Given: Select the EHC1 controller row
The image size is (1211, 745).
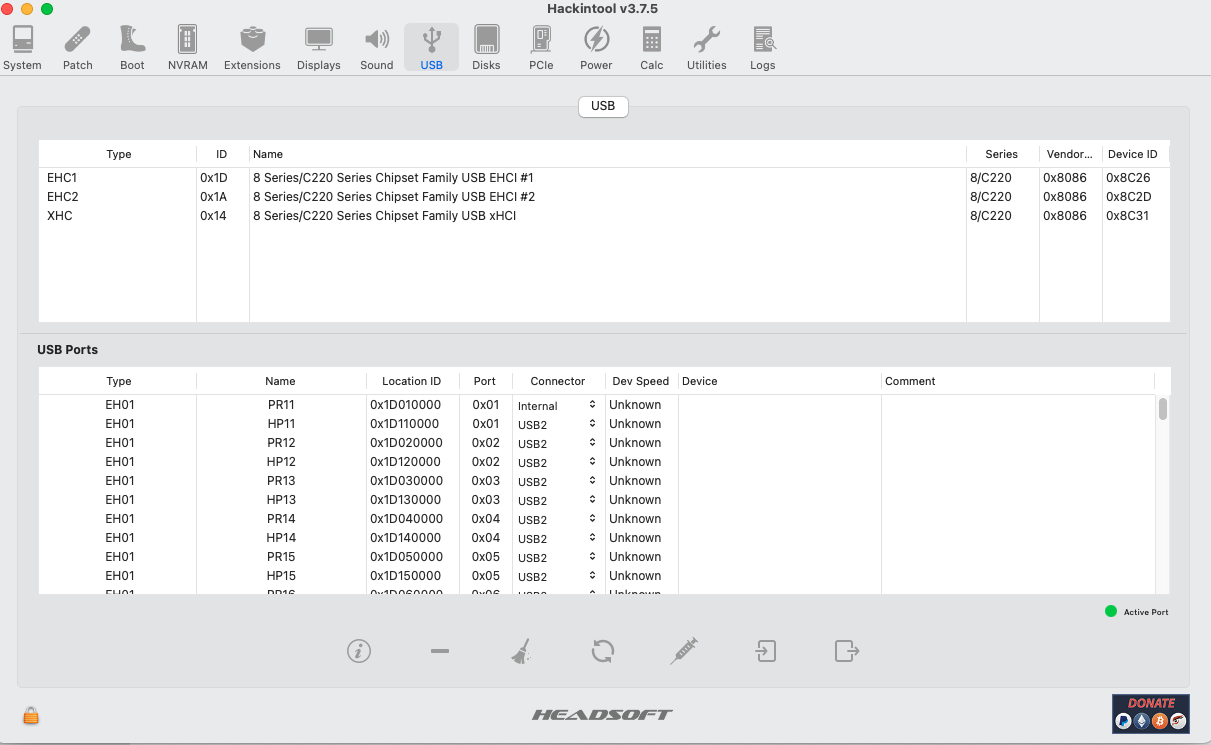Looking at the screenshot, I should point(603,178).
